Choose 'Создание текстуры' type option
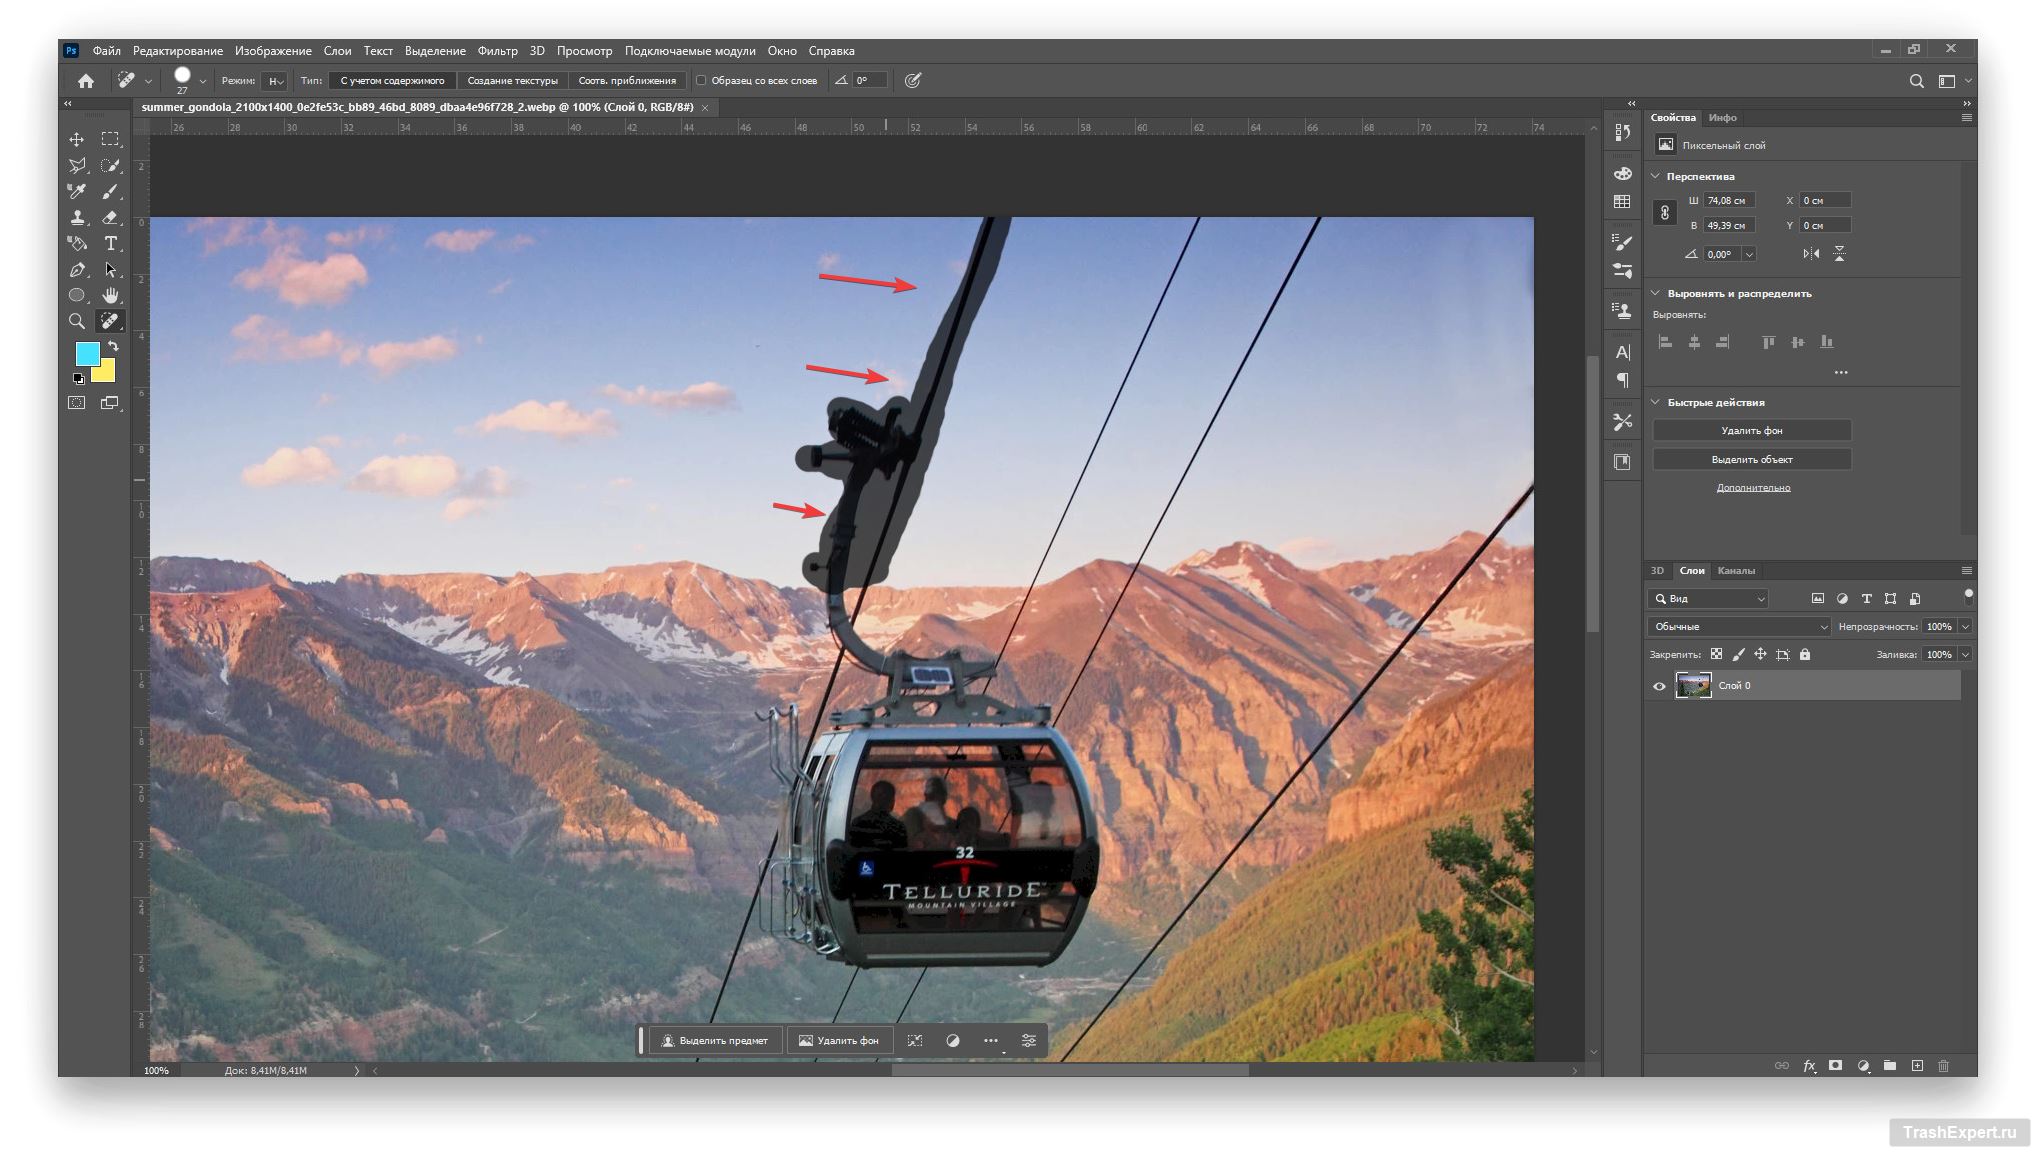The width and height of the screenshot is (2036, 1152). [x=513, y=81]
